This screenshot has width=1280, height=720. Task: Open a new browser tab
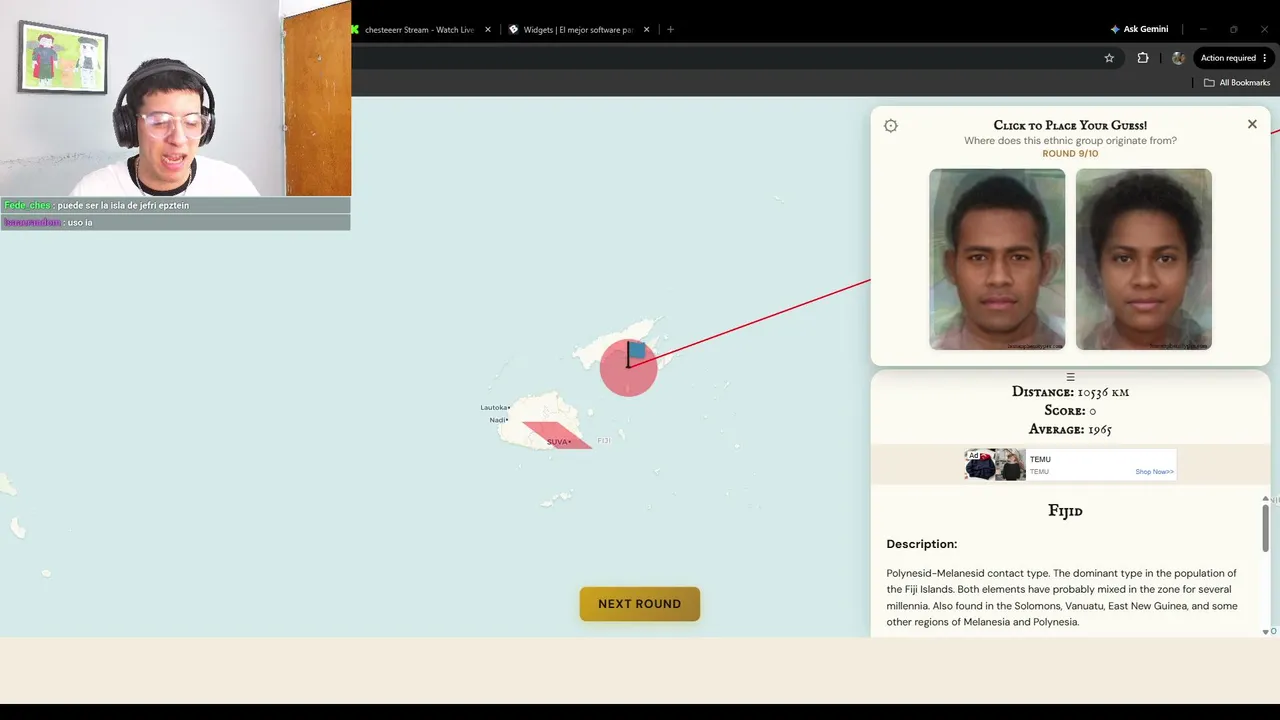(x=670, y=30)
